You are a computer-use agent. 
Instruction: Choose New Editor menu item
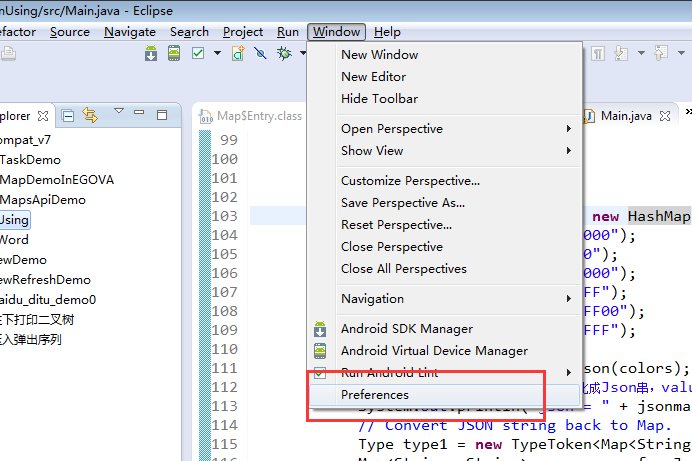coord(444,77)
